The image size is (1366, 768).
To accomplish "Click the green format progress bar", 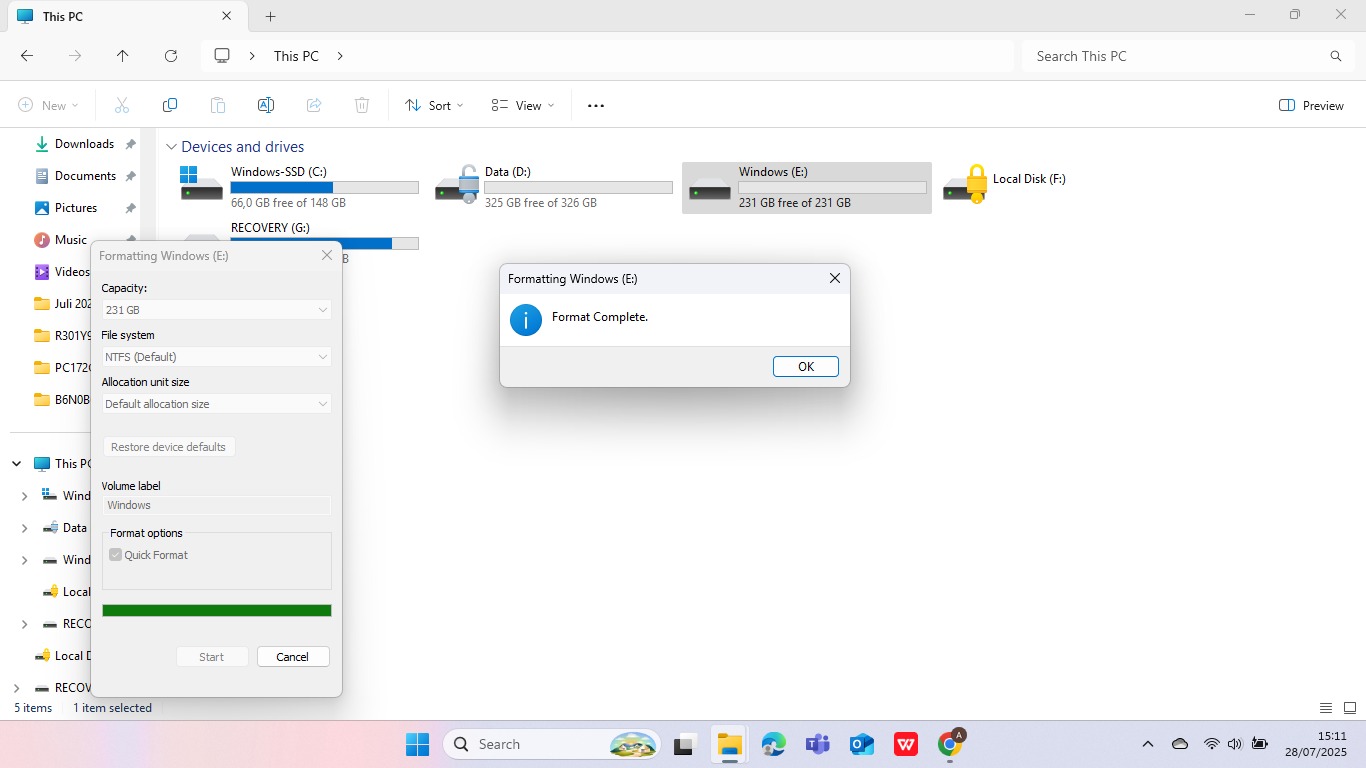I will point(216,610).
